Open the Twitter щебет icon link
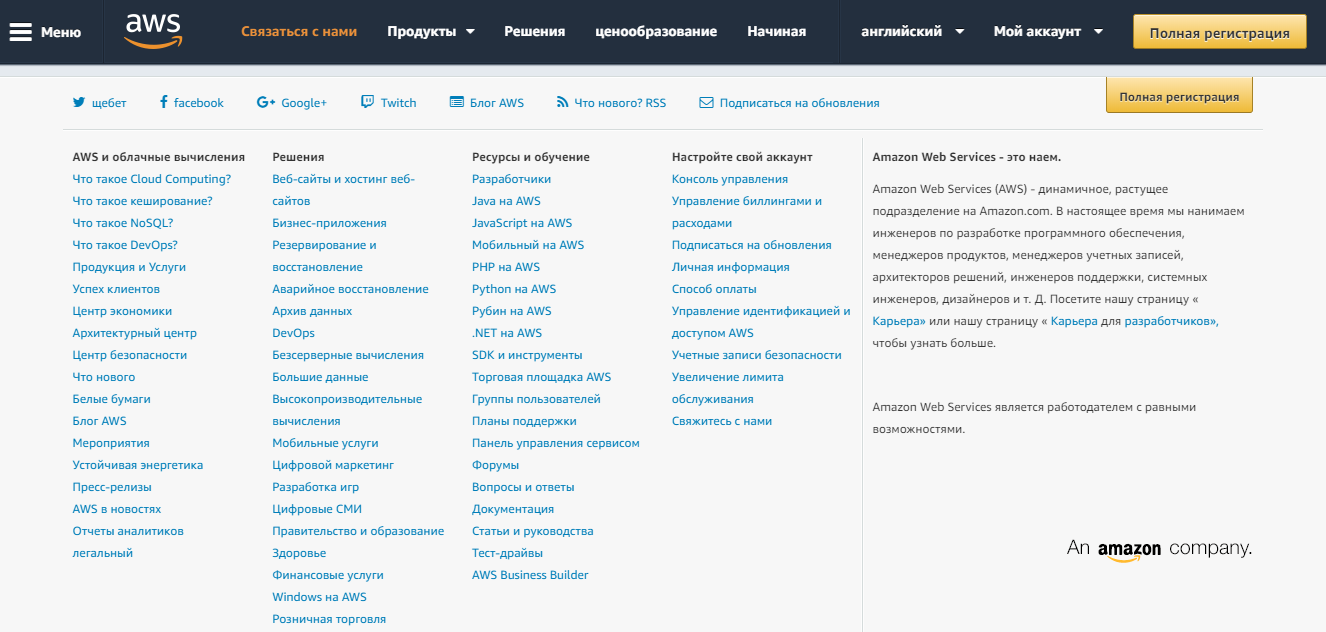Screen dimensions: 1326x632 click(79, 102)
